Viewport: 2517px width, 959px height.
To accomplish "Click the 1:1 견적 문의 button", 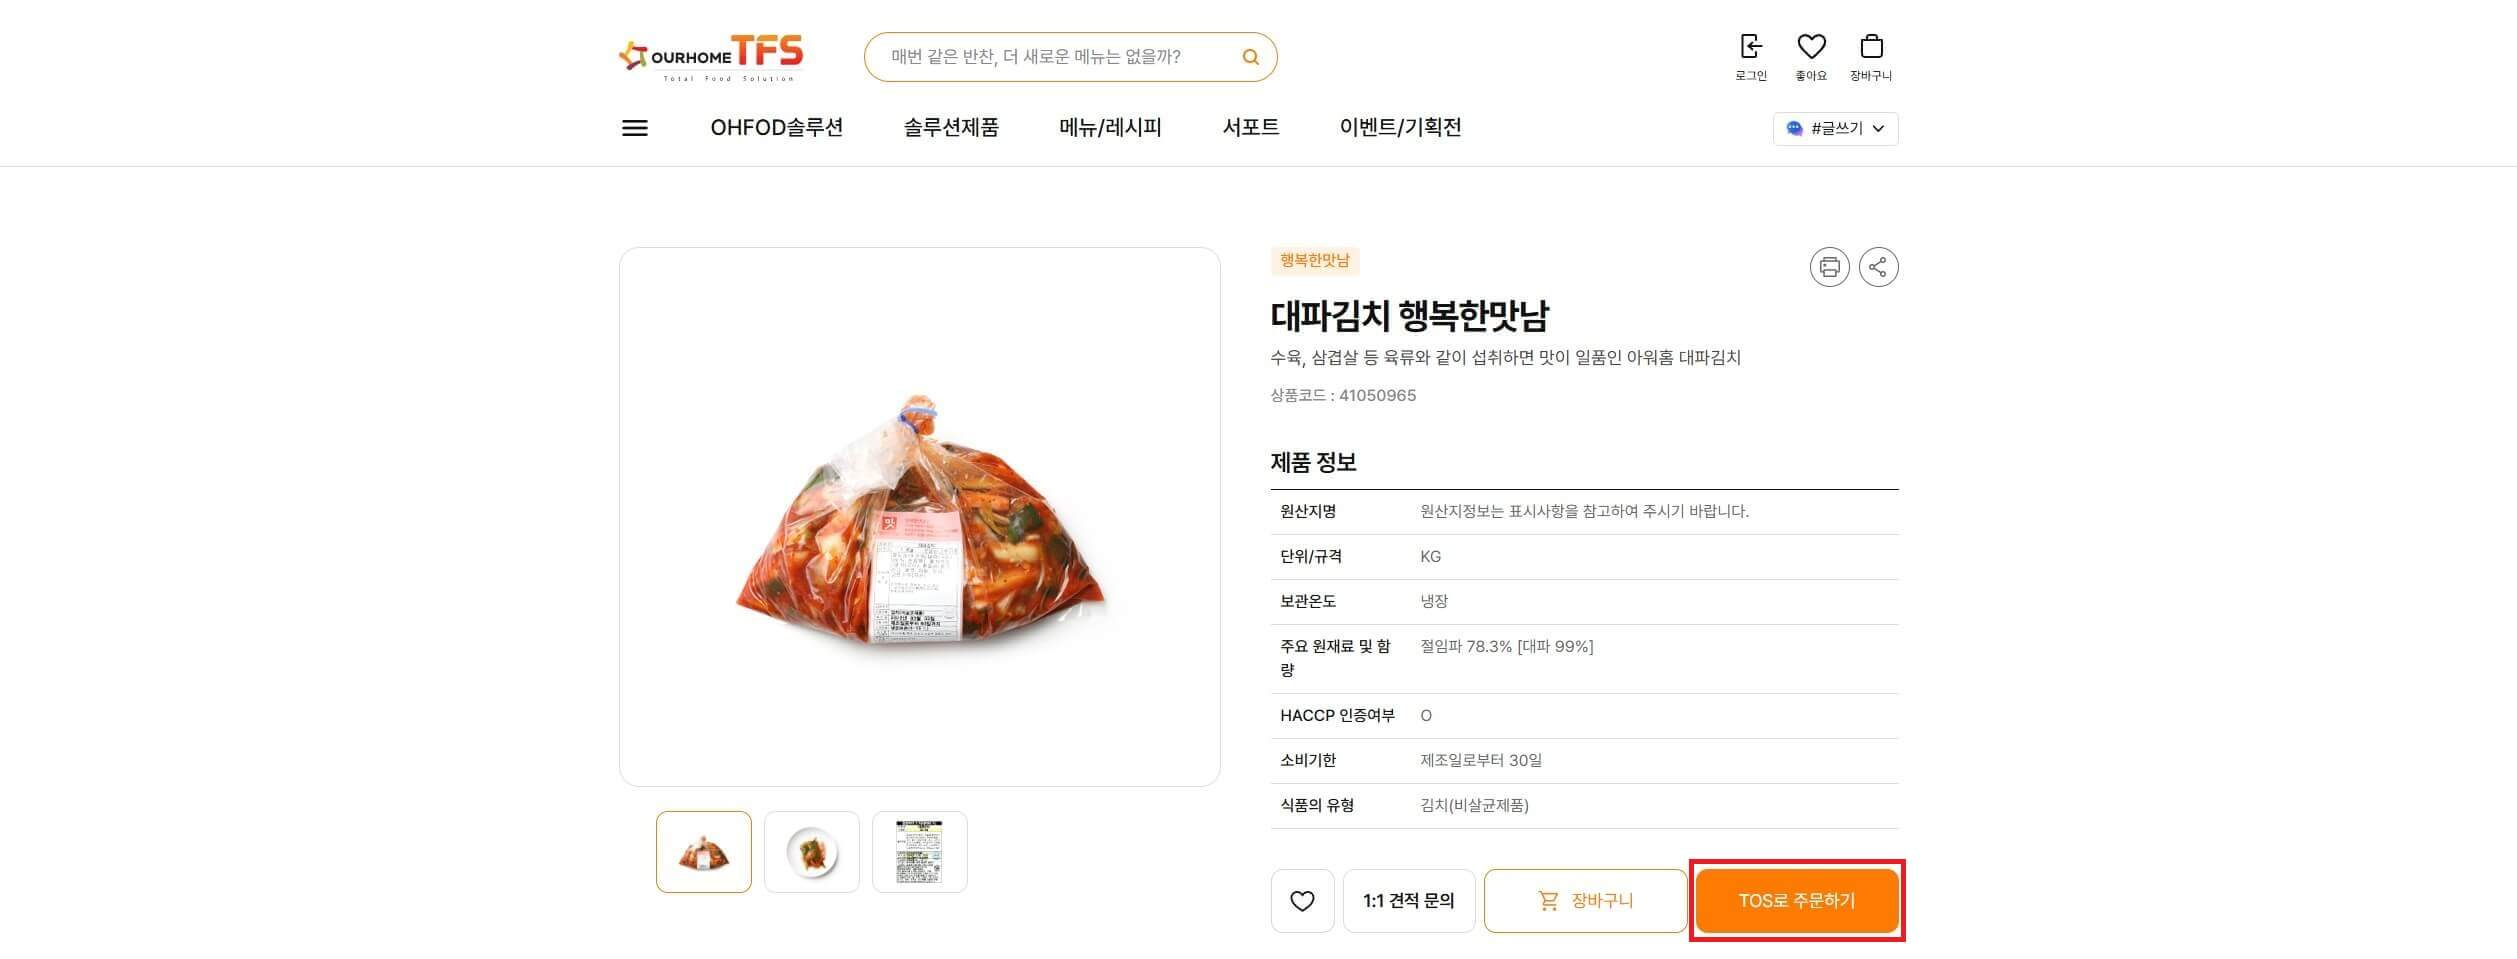I will (1409, 900).
